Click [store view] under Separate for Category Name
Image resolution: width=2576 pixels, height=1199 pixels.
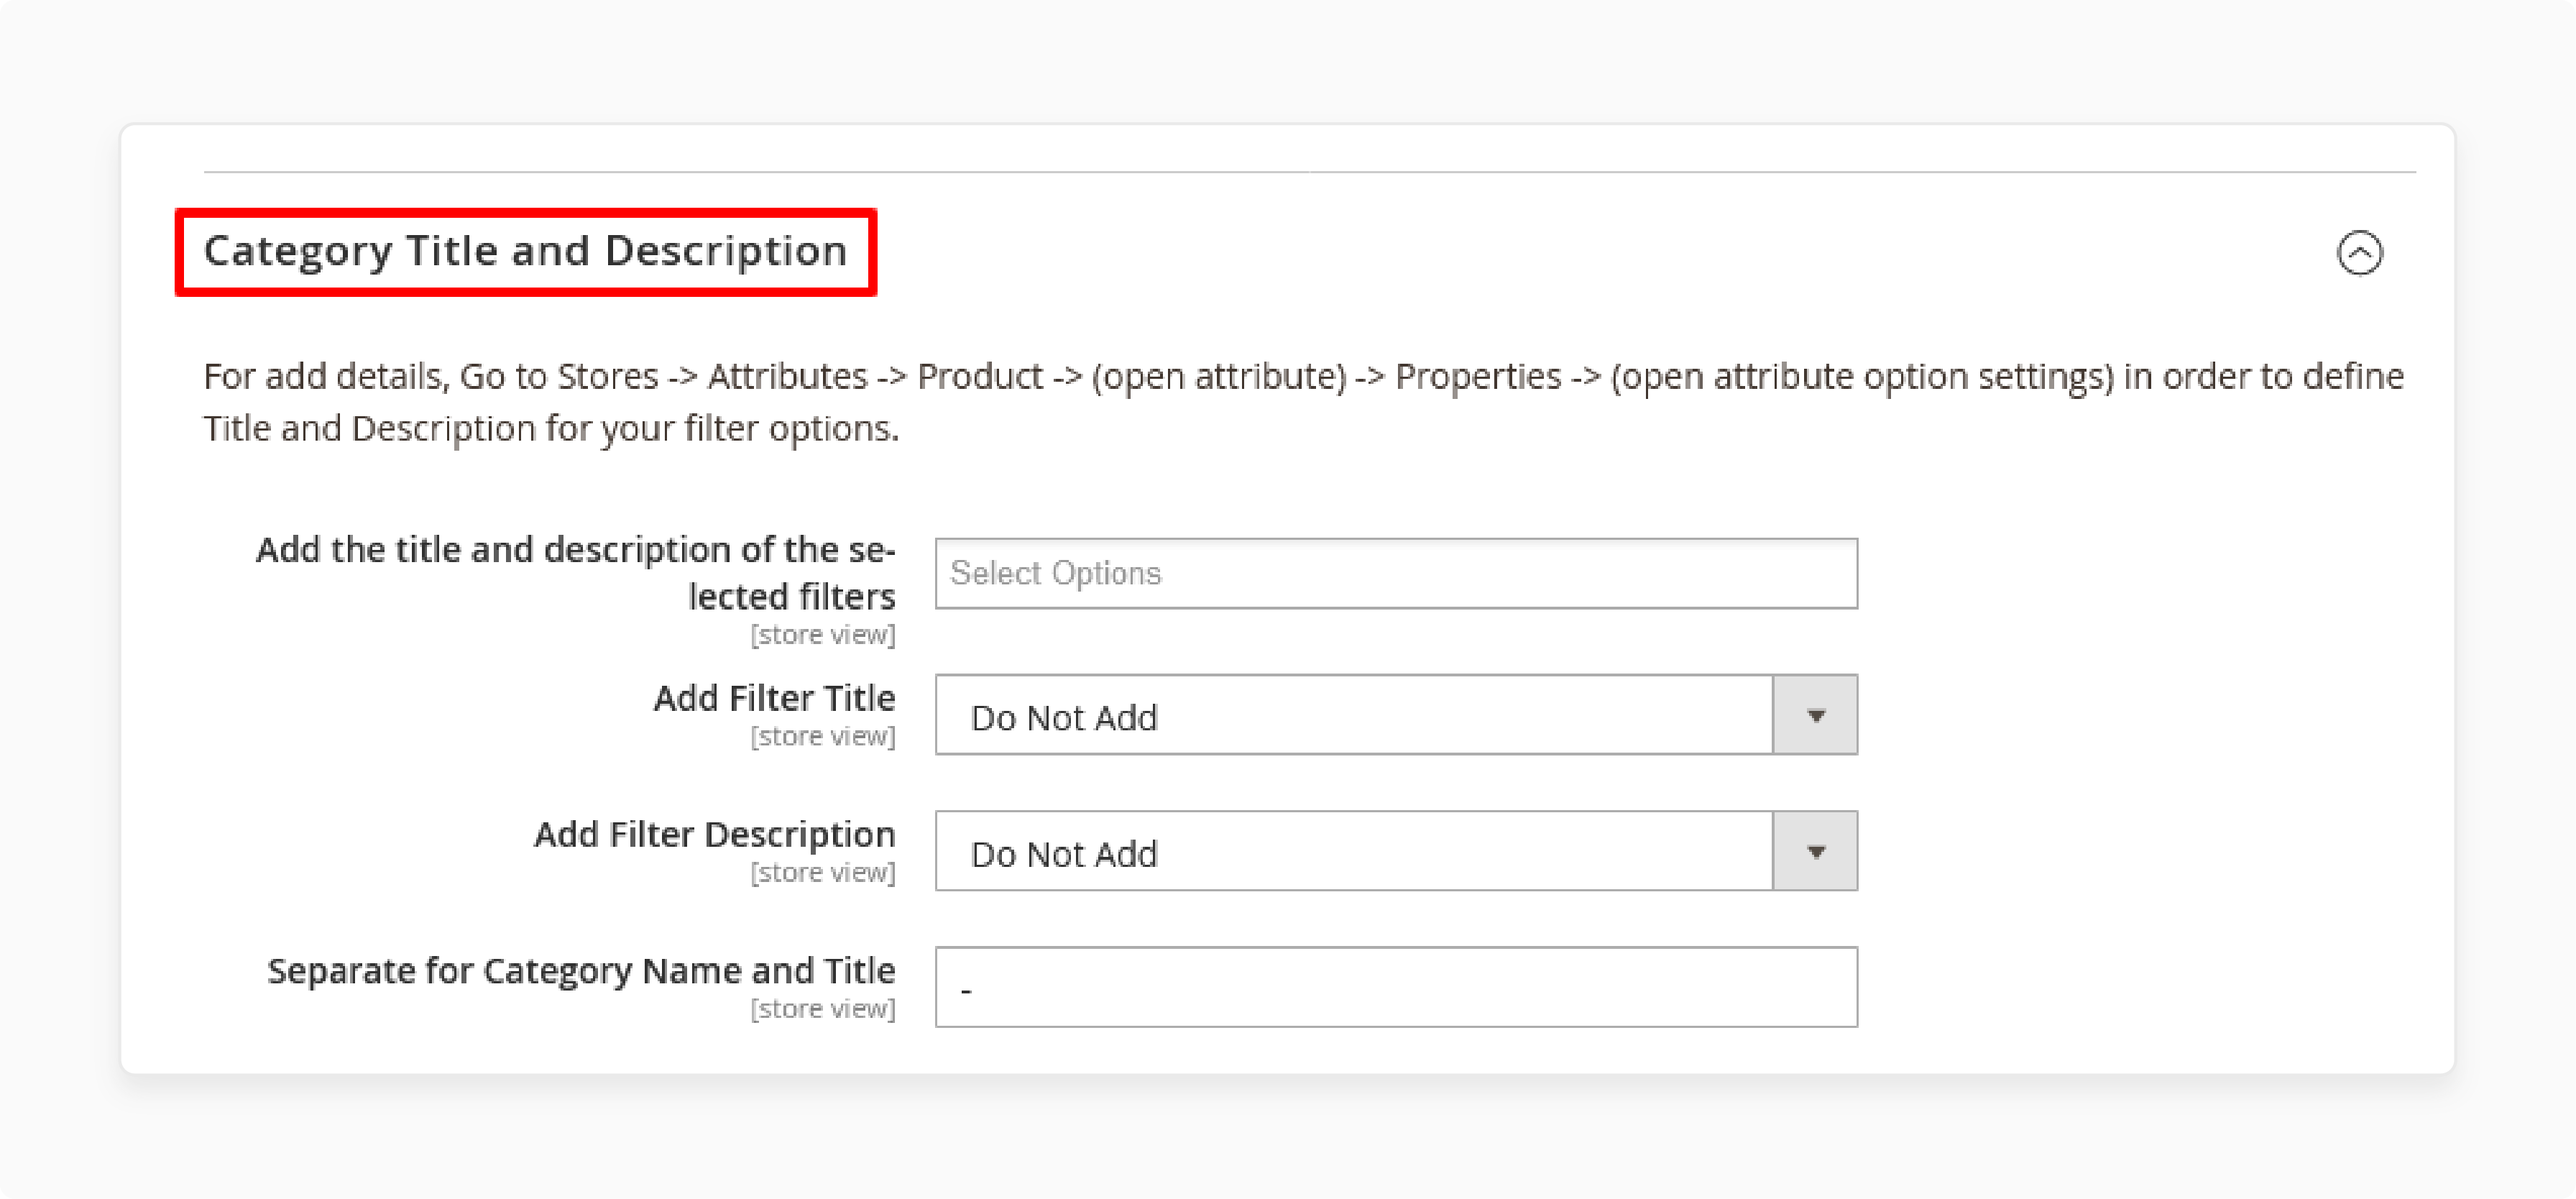pyautogui.click(x=823, y=1008)
